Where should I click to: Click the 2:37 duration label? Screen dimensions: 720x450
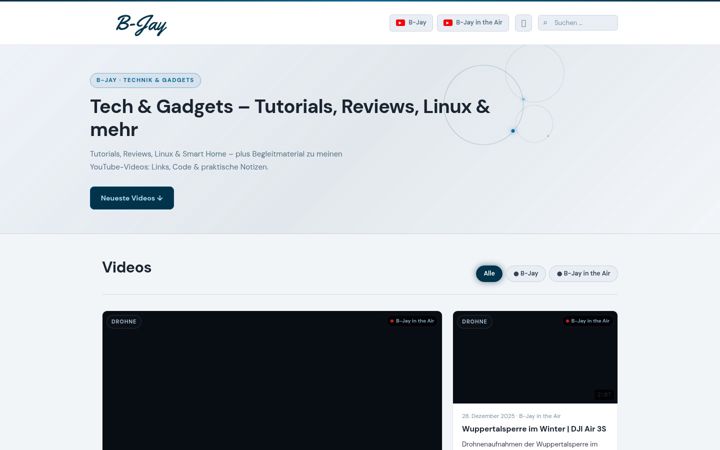pos(604,395)
